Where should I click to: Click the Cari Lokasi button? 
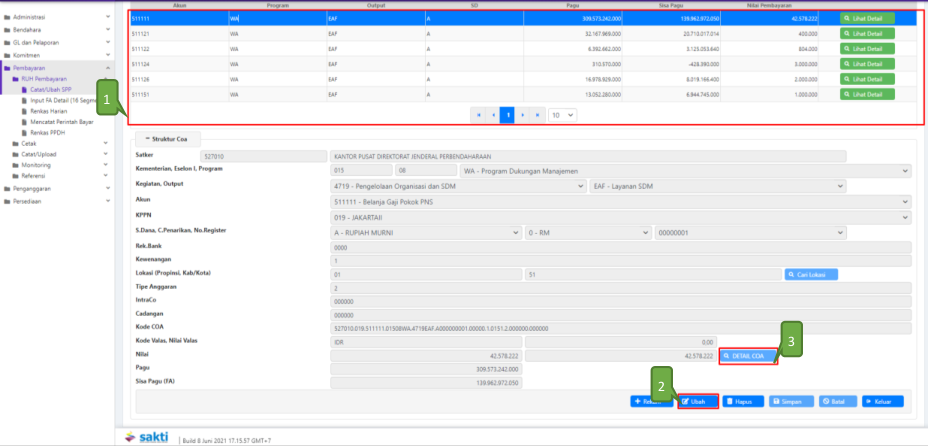click(x=811, y=274)
